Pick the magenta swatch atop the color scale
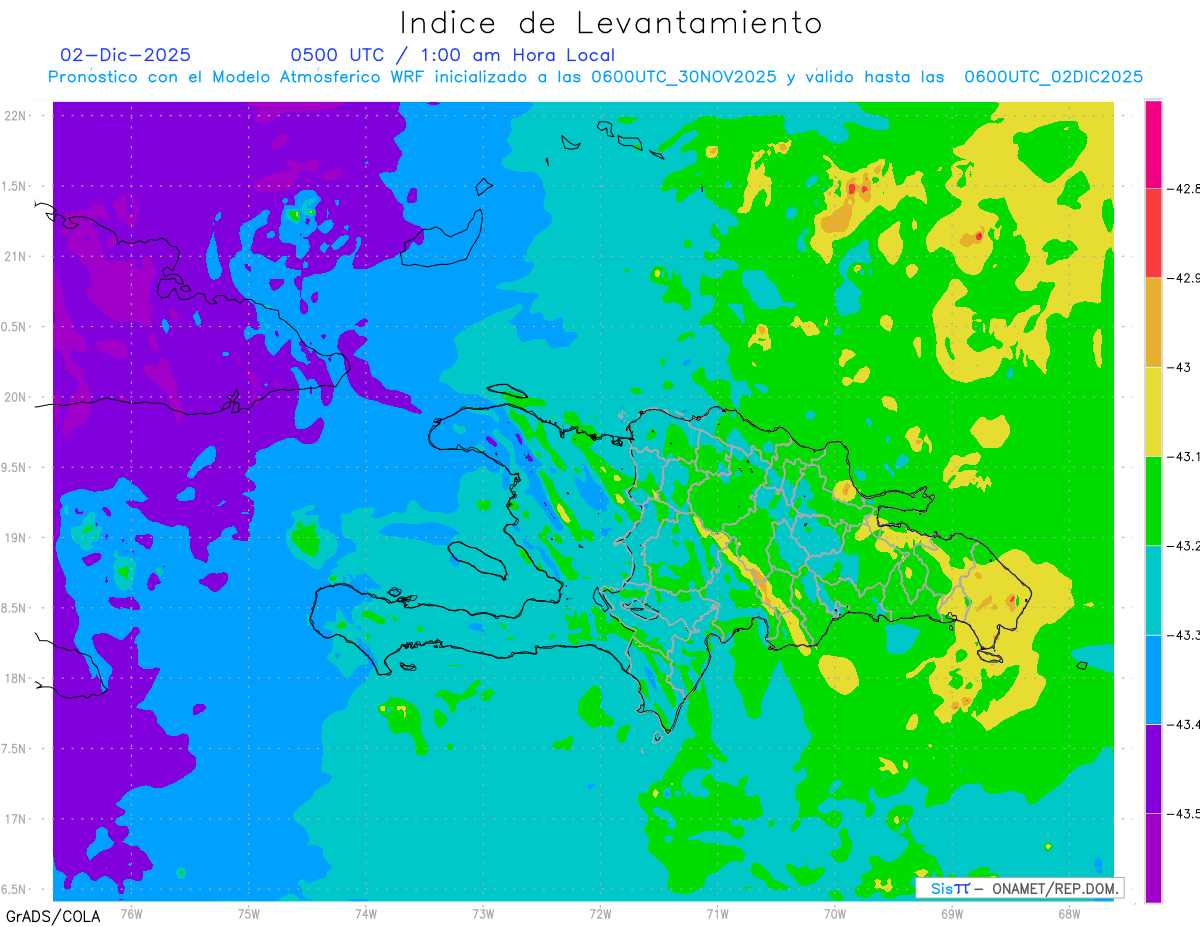Viewport: 1200px width, 927px height. pyautogui.click(x=1153, y=144)
